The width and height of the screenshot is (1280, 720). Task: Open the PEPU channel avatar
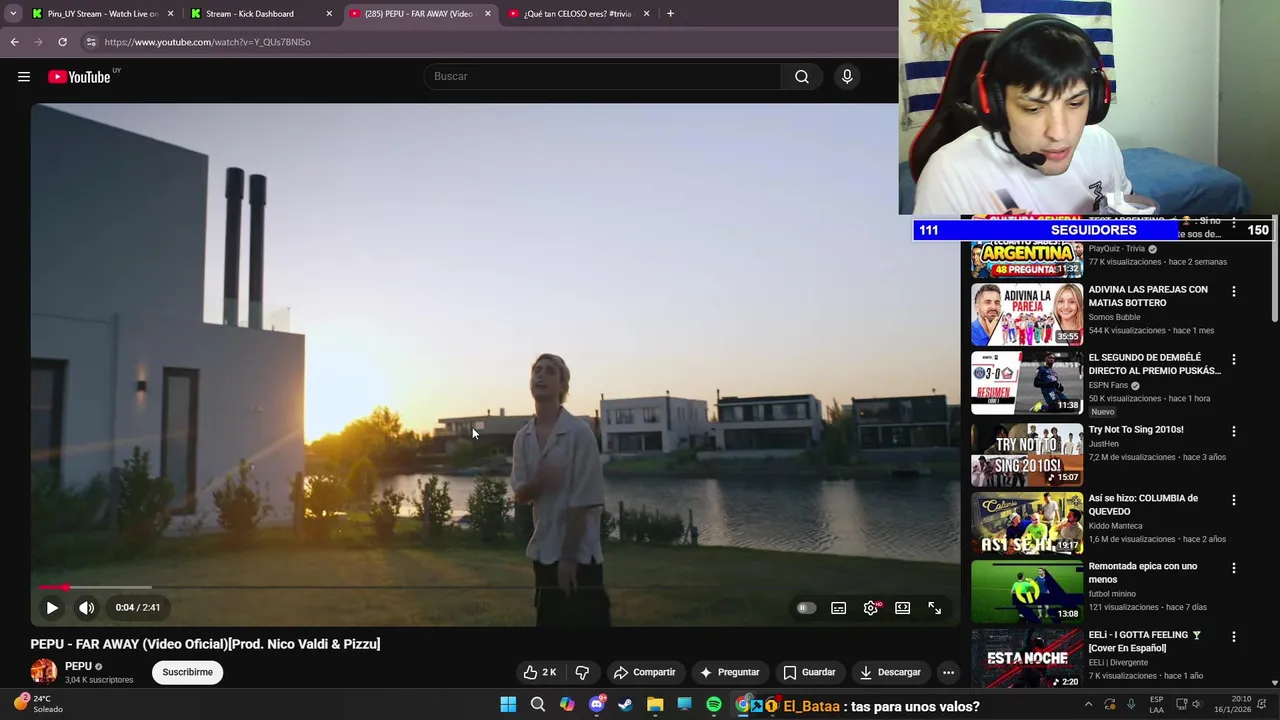click(x=44, y=672)
